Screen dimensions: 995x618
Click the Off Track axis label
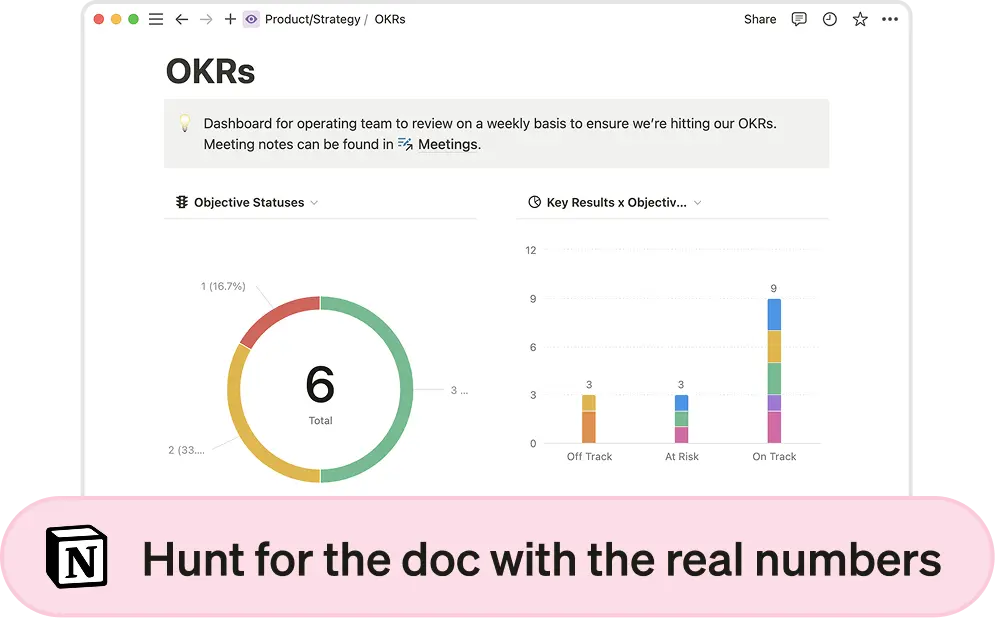pyautogui.click(x=589, y=456)
